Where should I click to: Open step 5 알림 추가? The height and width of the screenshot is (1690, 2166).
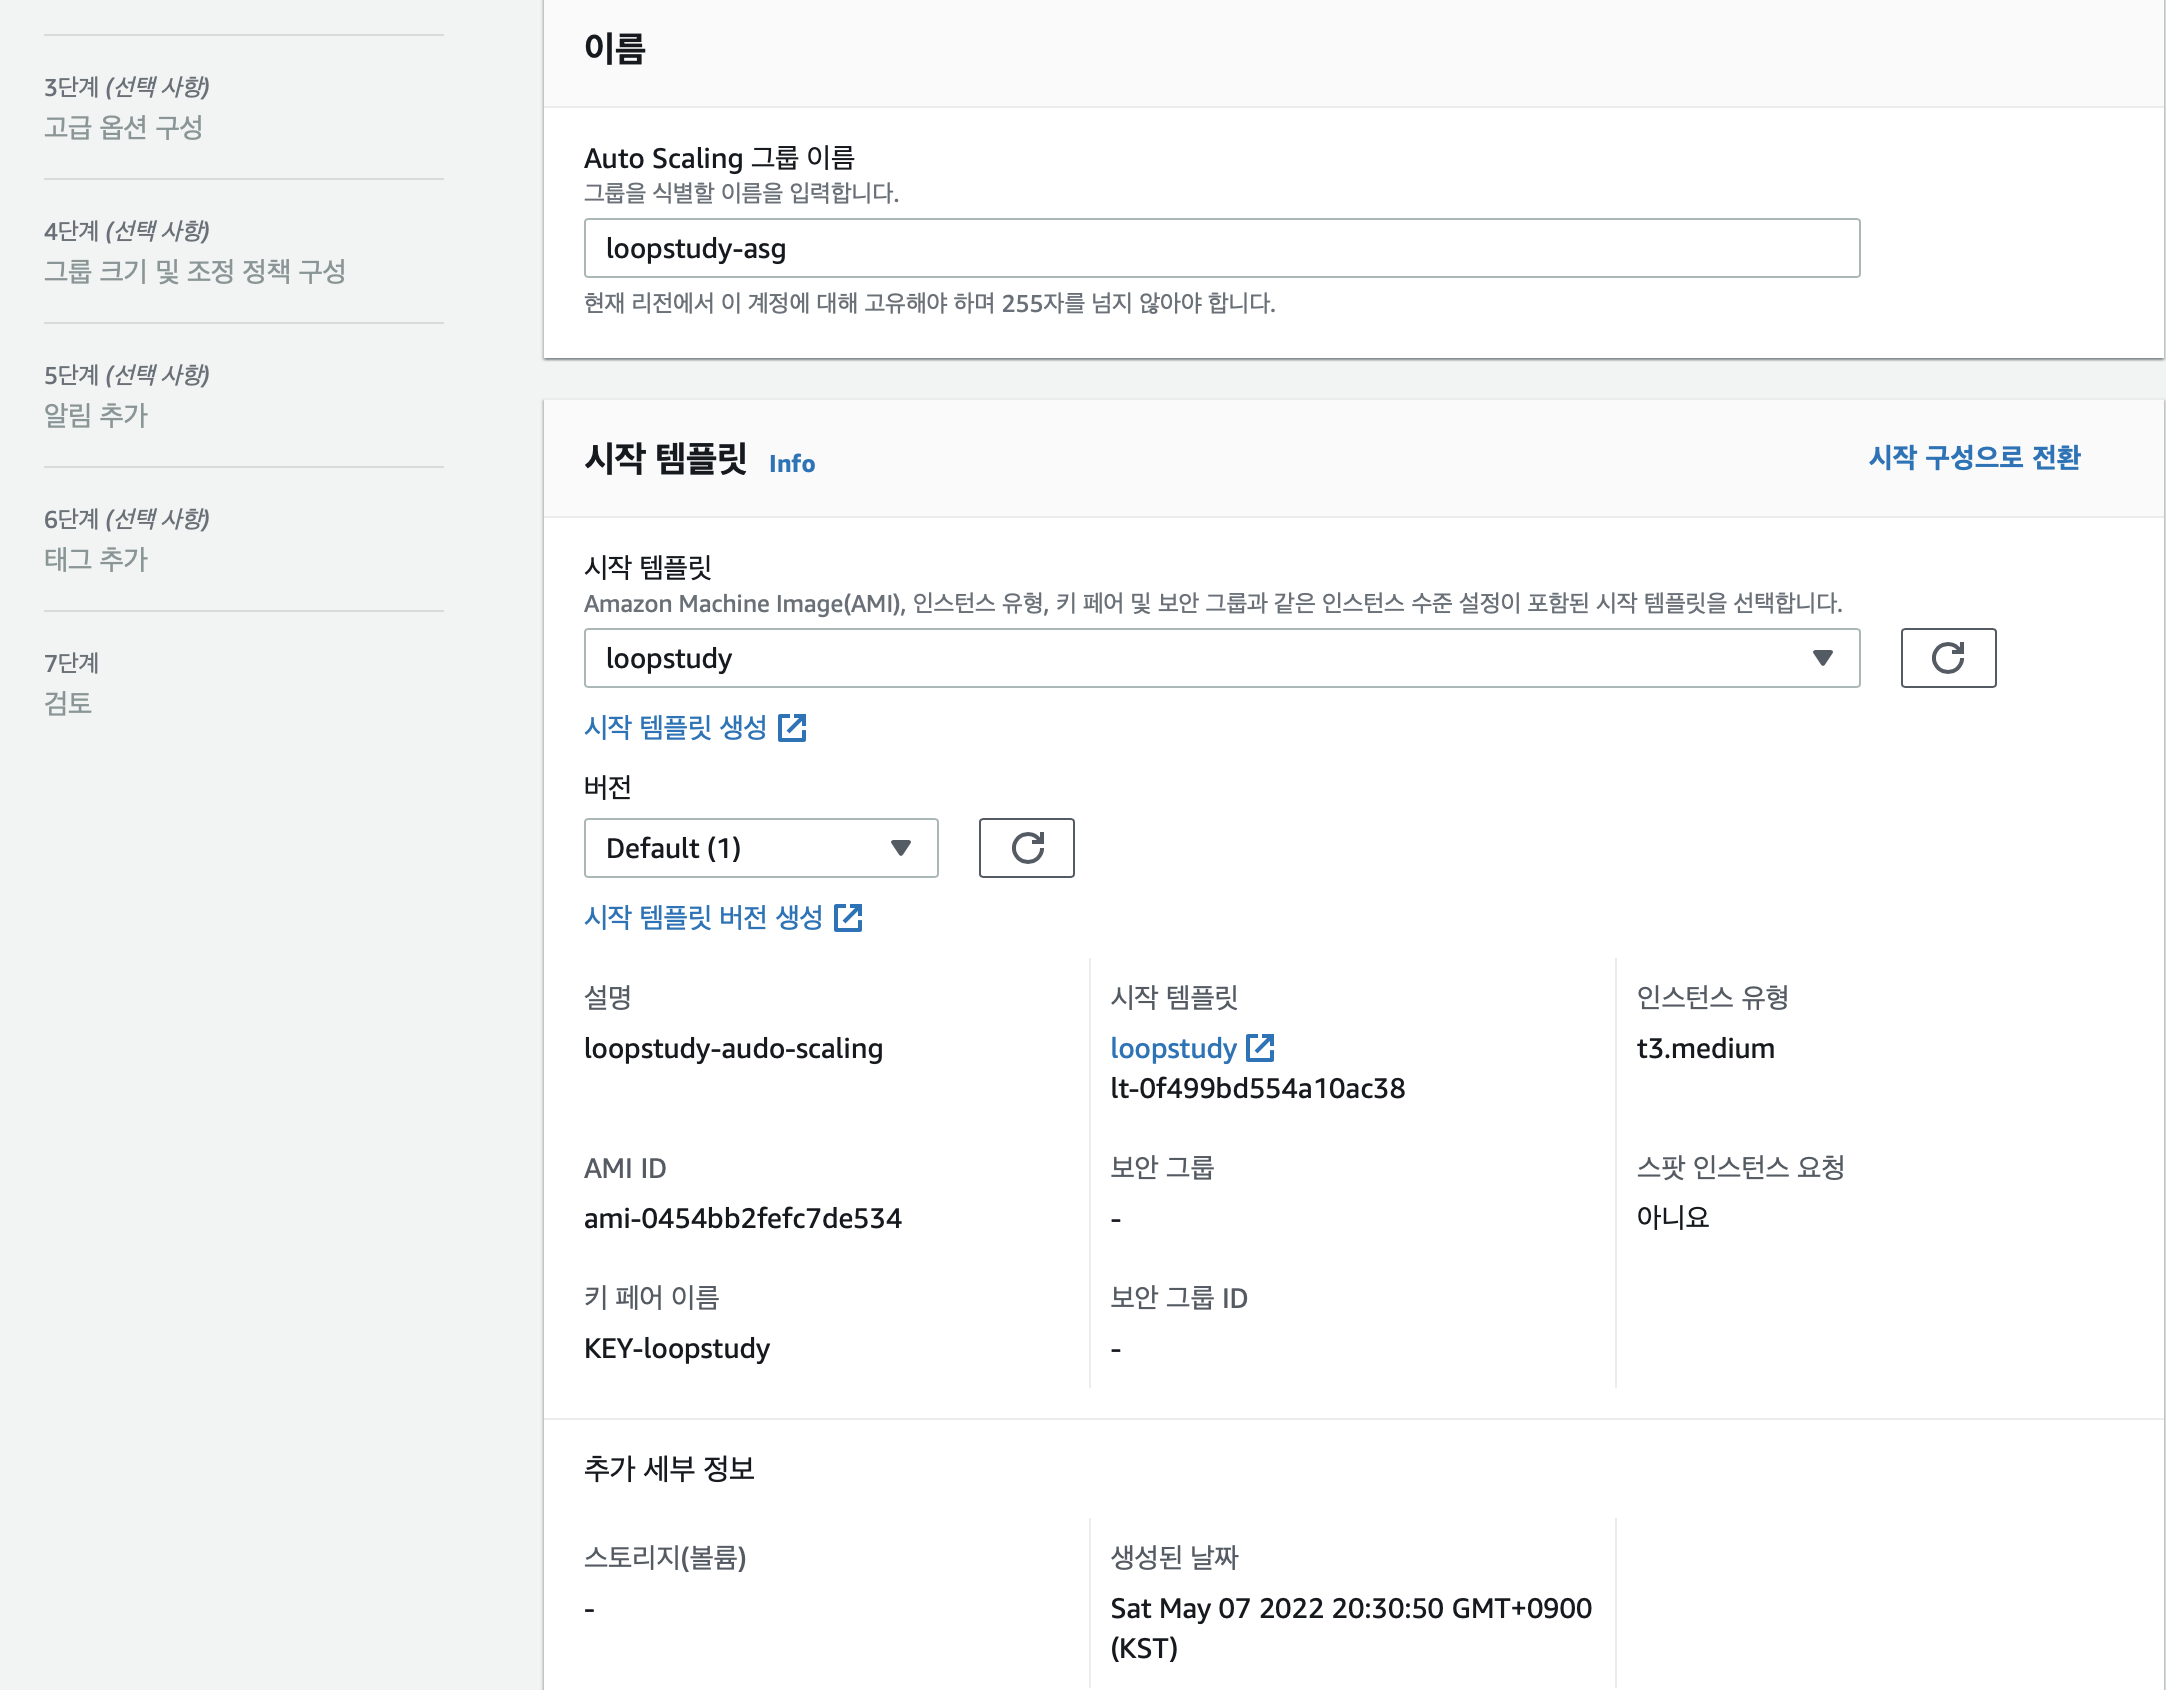click(95, 415)
